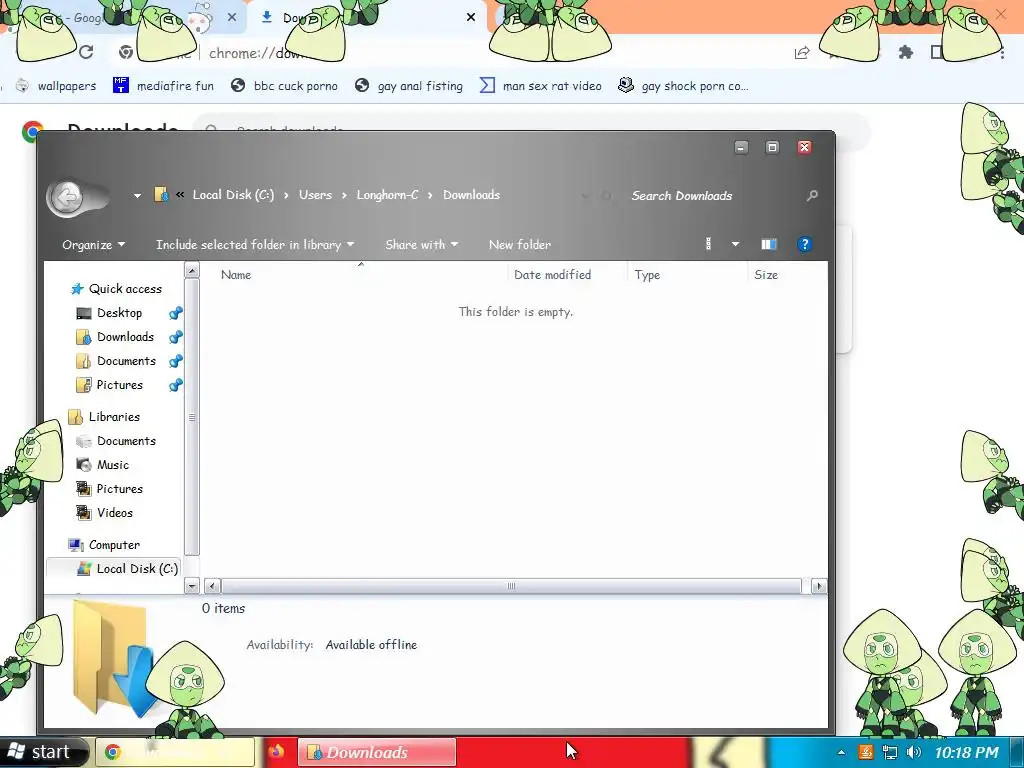Minimize the Downloads Explorer window
Viewport: 1024px width, 768px height.
click(x=741, y=148)
